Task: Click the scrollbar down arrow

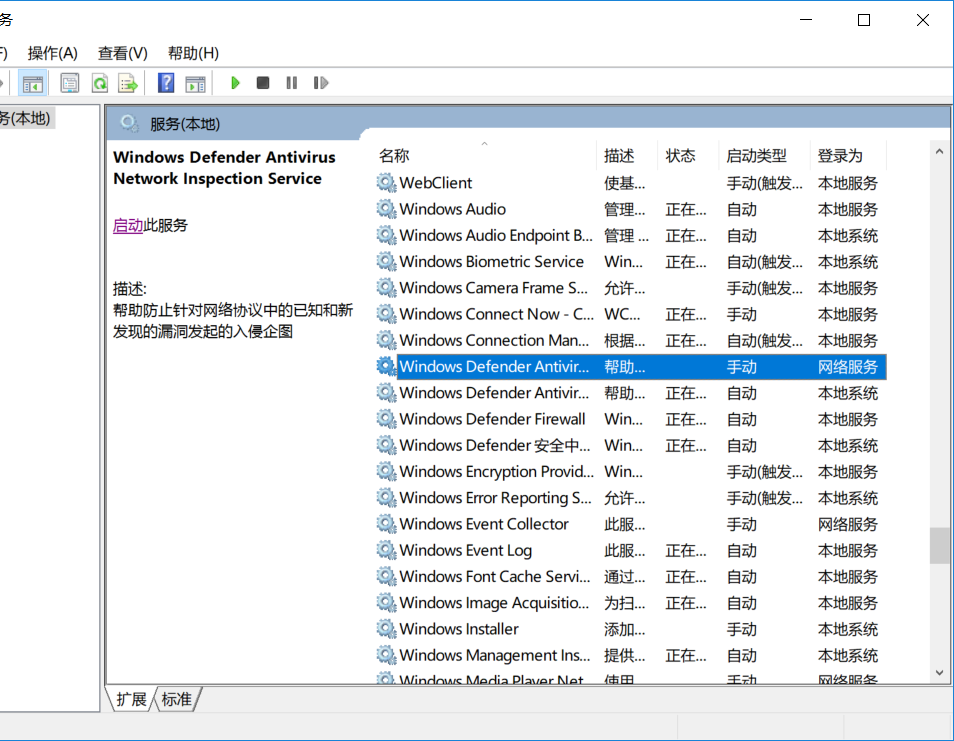Action: click(939, 672)
